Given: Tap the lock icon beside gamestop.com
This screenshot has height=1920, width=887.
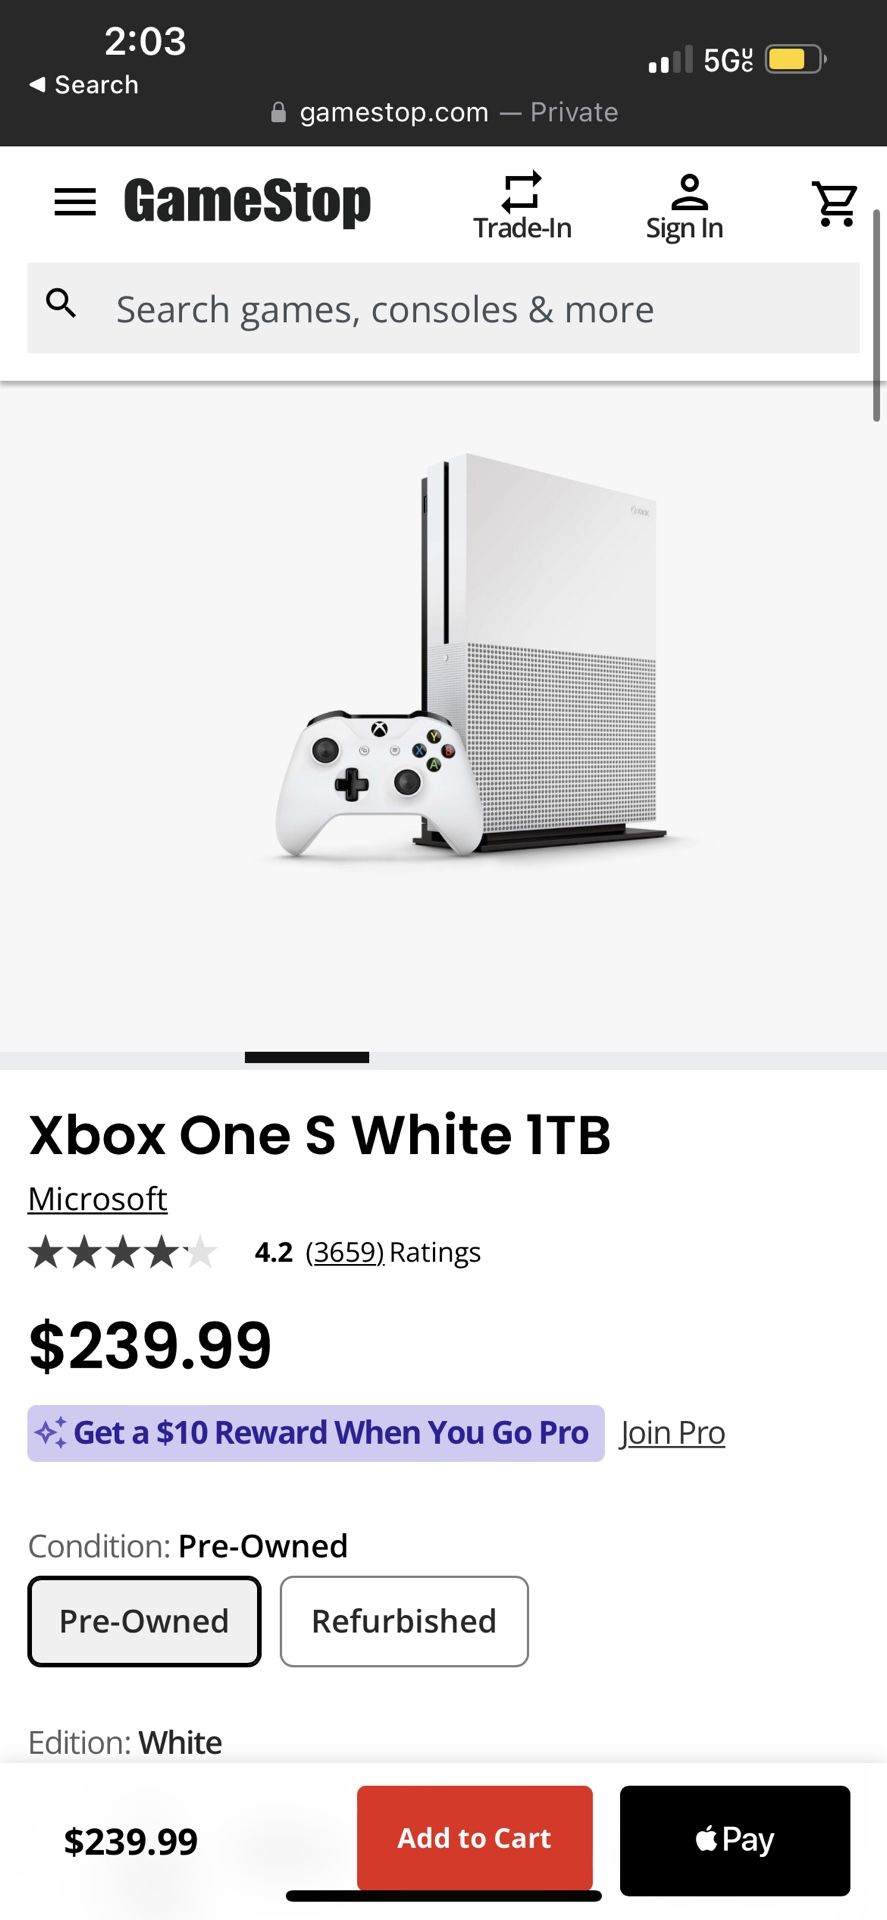Looking at the screenshot, I should pos(279,112).
